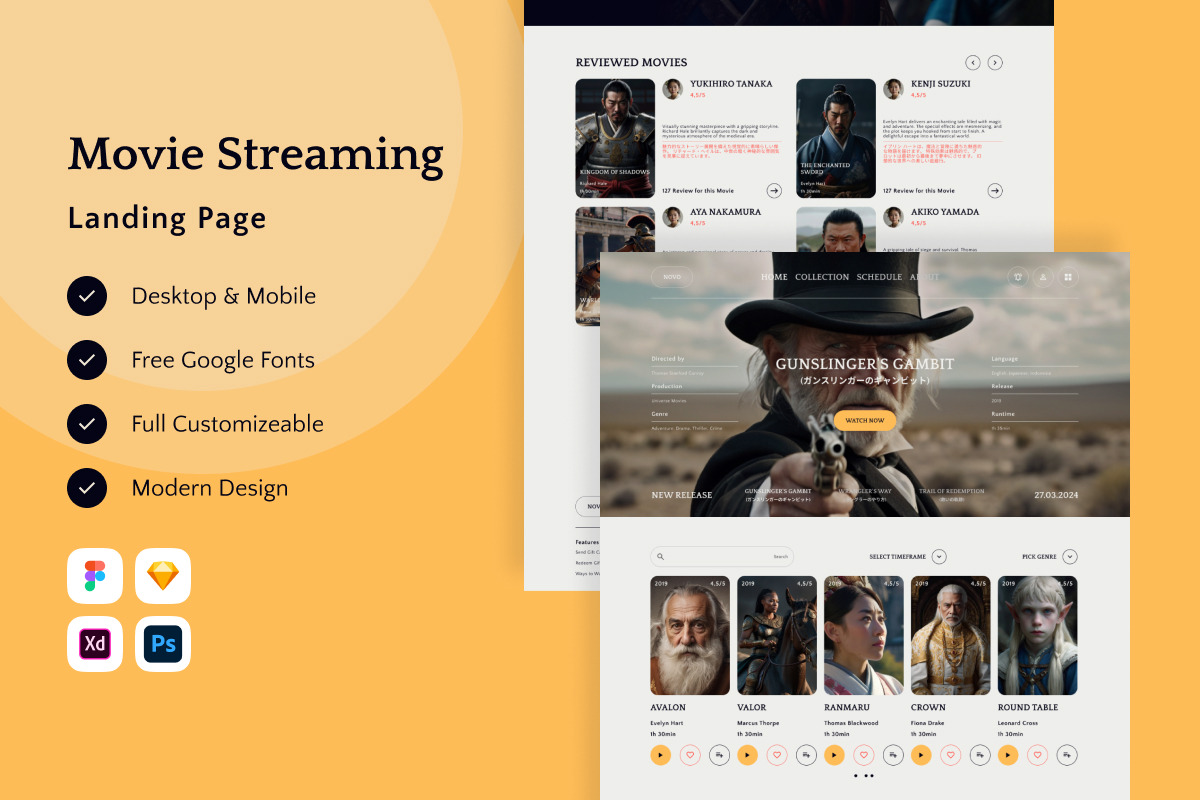Image resolution: width=1200 pixels, height=800 pixels.
Task: Click the Photoshop icon
Action: pos(163,644)
